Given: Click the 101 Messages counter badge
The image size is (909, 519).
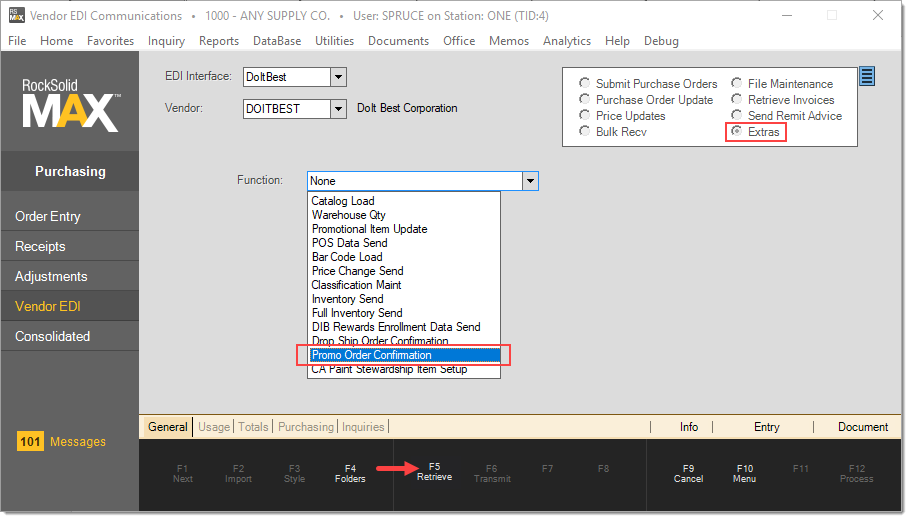Looking at the screenshot, I should [31, 442].
